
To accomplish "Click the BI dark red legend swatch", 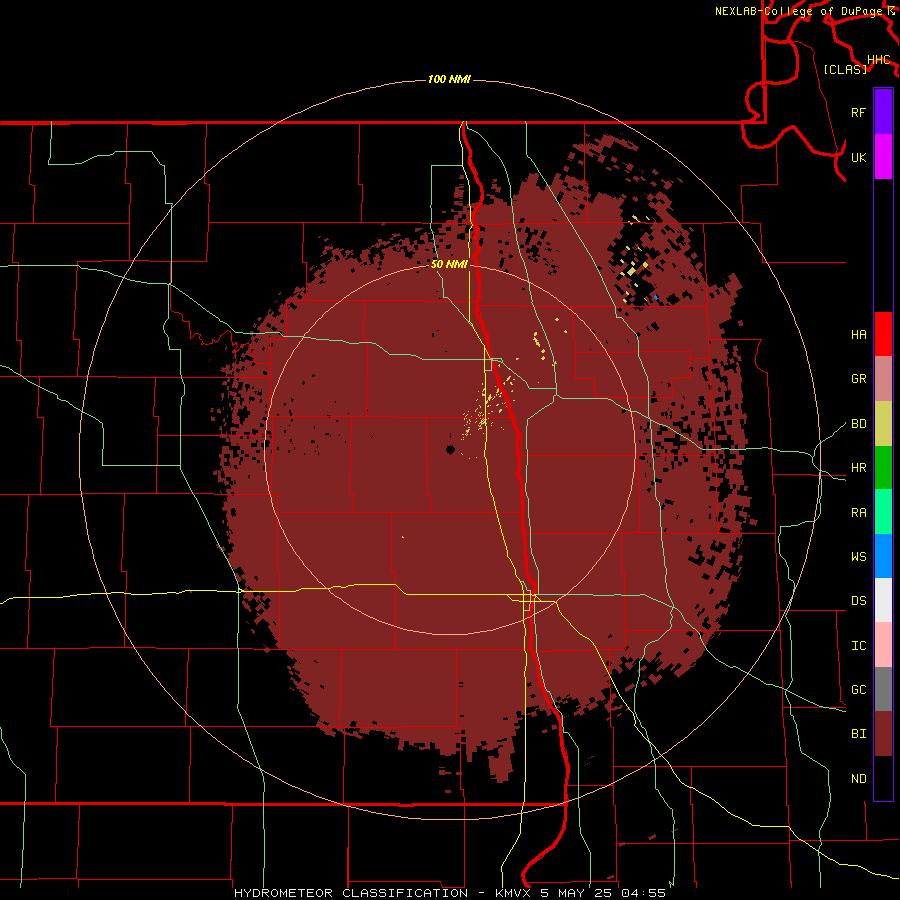I will [x=883, y=734].
